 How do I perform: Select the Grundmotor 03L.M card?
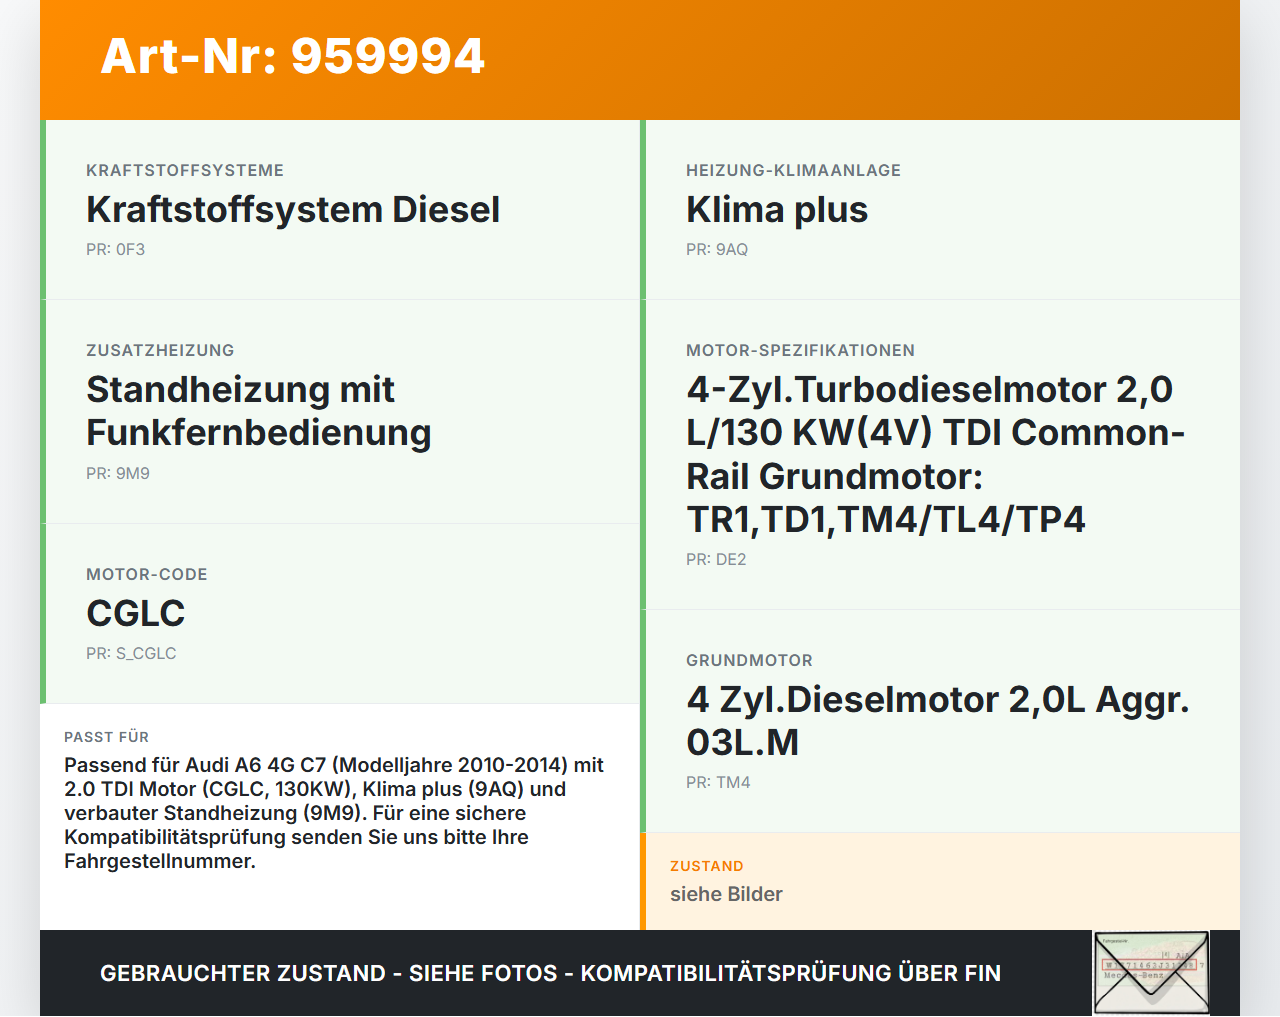(937, 721)
